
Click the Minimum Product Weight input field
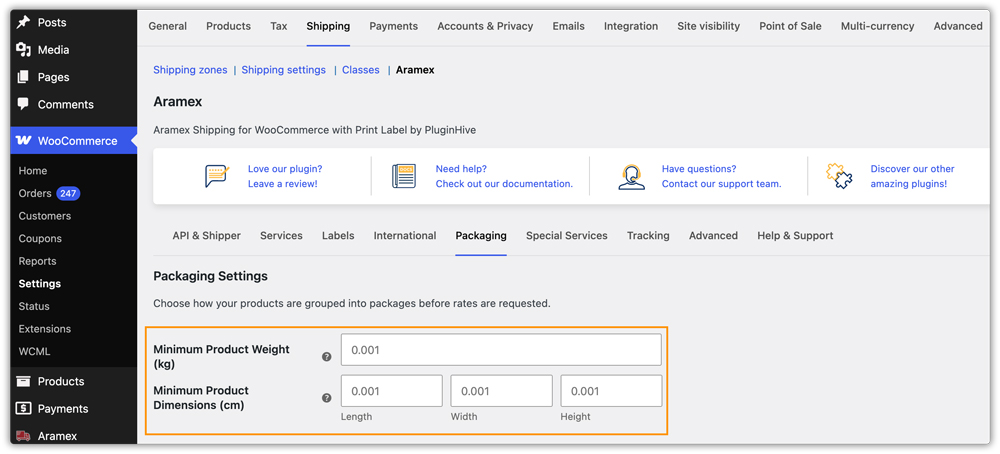(x=501, y=350)
